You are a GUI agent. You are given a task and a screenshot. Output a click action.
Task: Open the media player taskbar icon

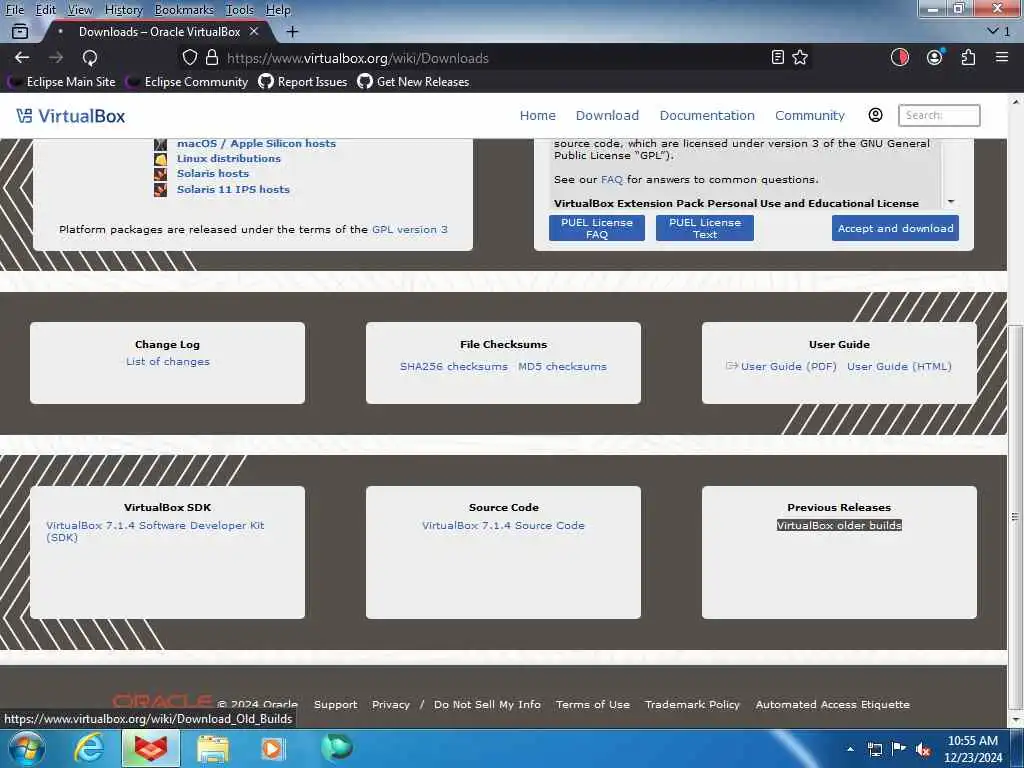click(x=273, y=748)
